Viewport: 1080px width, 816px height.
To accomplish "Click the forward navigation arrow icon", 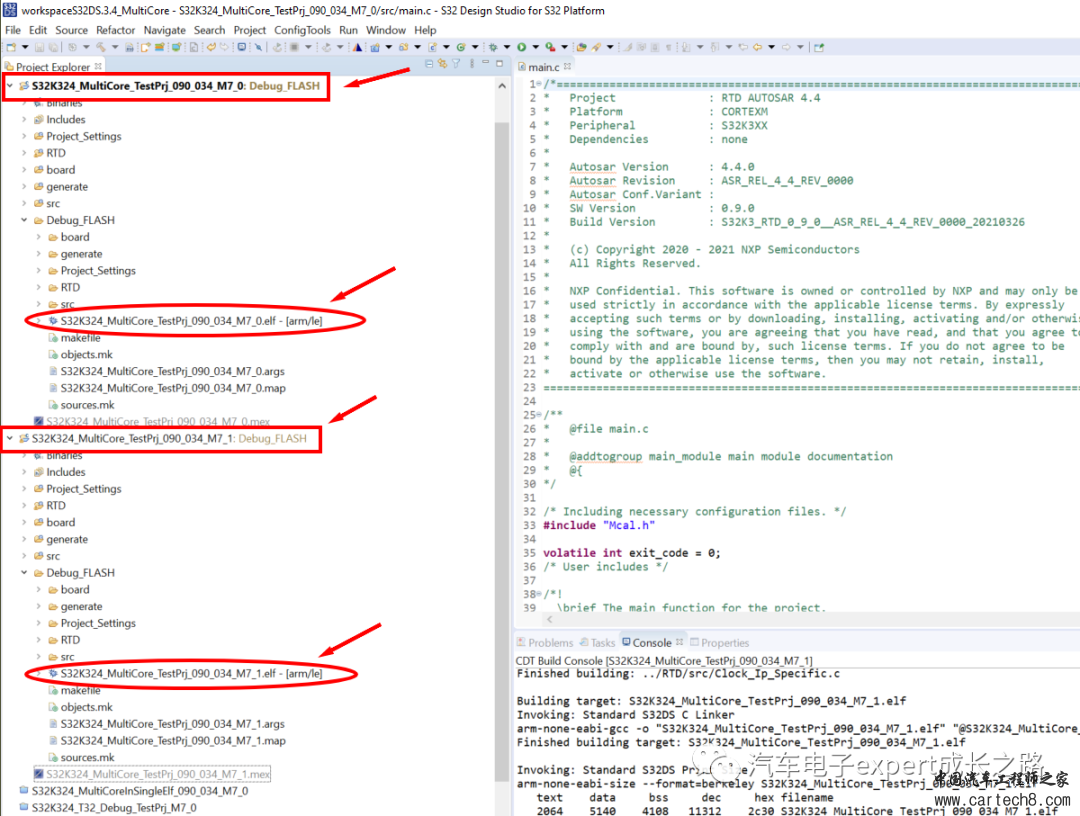I will 786,48.
